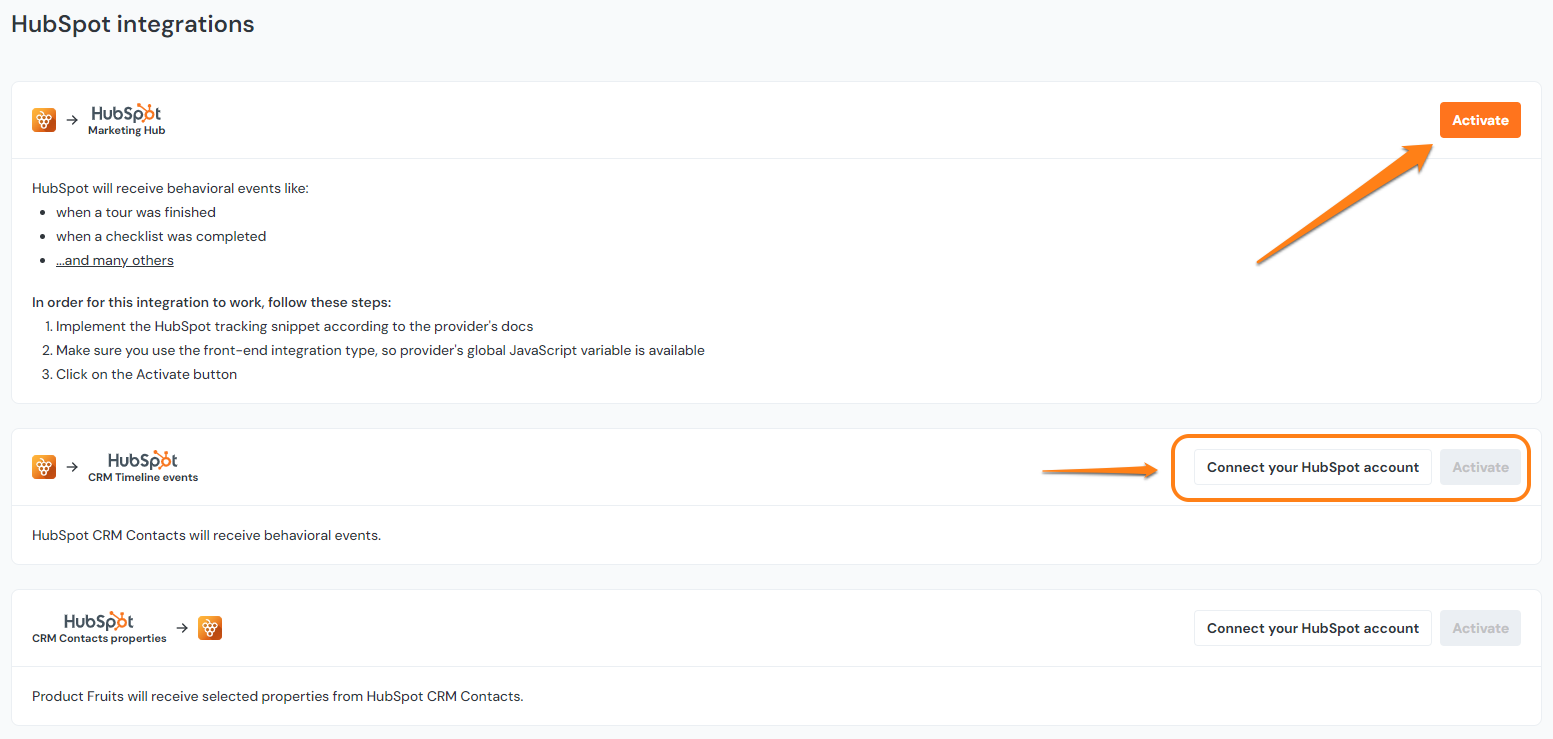
Task: Click the HubSpot Marketing Hub logo
Action: coord(125,119)
